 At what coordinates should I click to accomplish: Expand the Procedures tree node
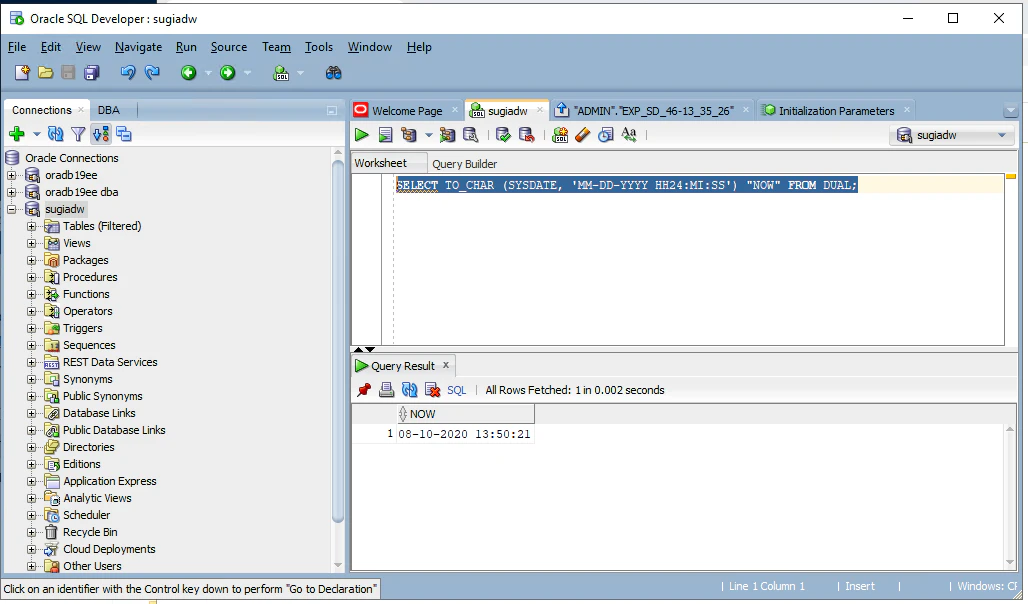(x=31, y=277)
